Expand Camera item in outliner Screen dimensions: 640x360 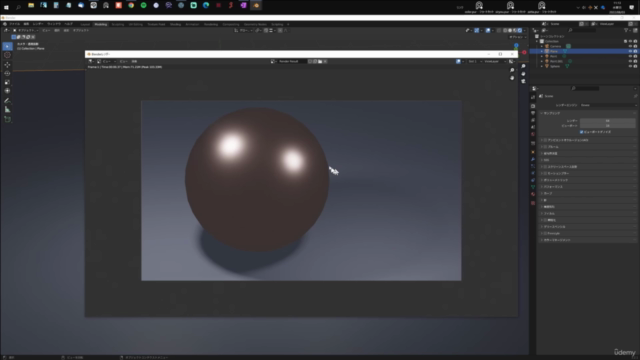(x=542, y=46)
